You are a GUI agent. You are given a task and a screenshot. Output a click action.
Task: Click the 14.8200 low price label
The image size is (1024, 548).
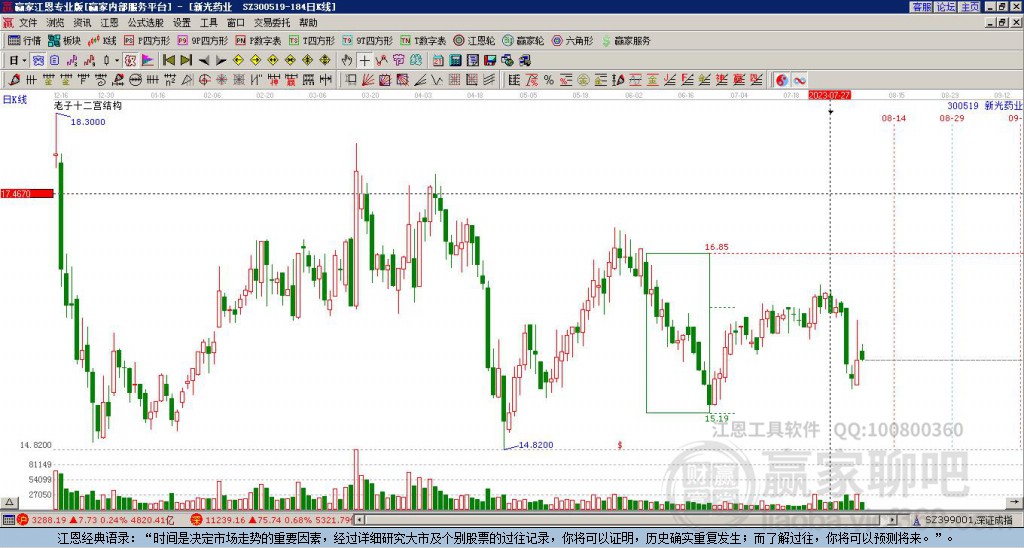pyautogui.click(x=536, y=445)
